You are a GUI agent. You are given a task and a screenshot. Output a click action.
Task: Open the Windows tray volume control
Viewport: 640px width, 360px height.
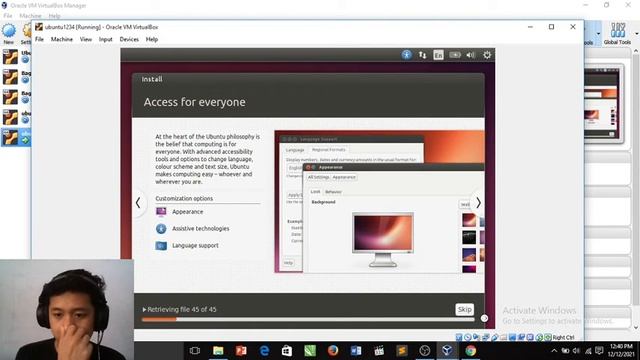point(576,351)
